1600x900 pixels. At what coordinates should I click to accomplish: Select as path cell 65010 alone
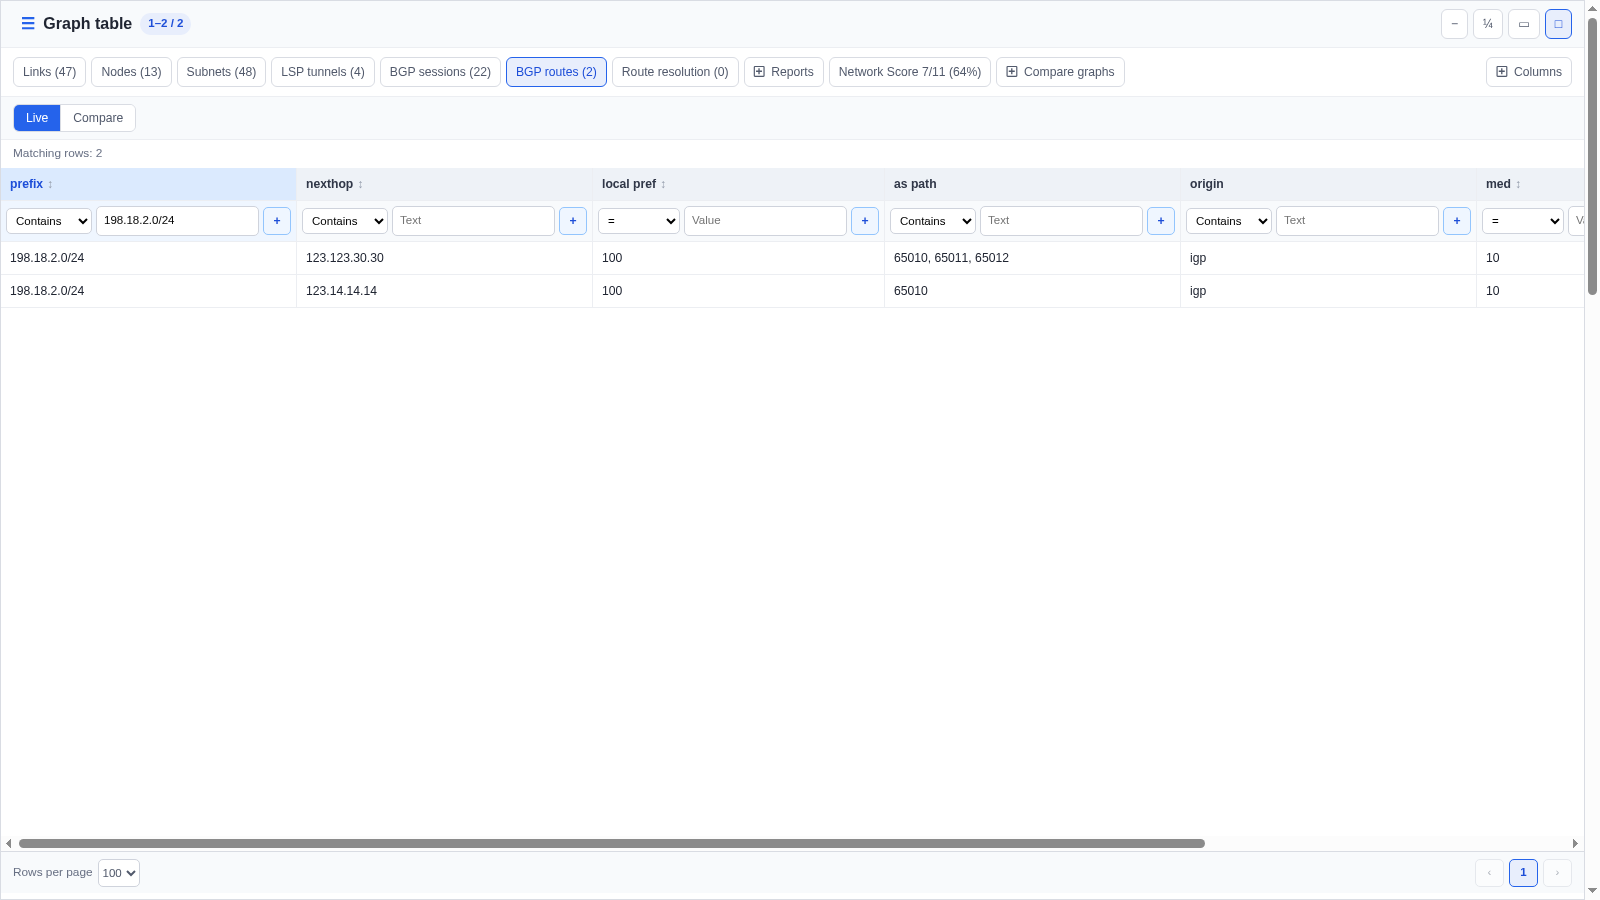(x=1032, y=291)
